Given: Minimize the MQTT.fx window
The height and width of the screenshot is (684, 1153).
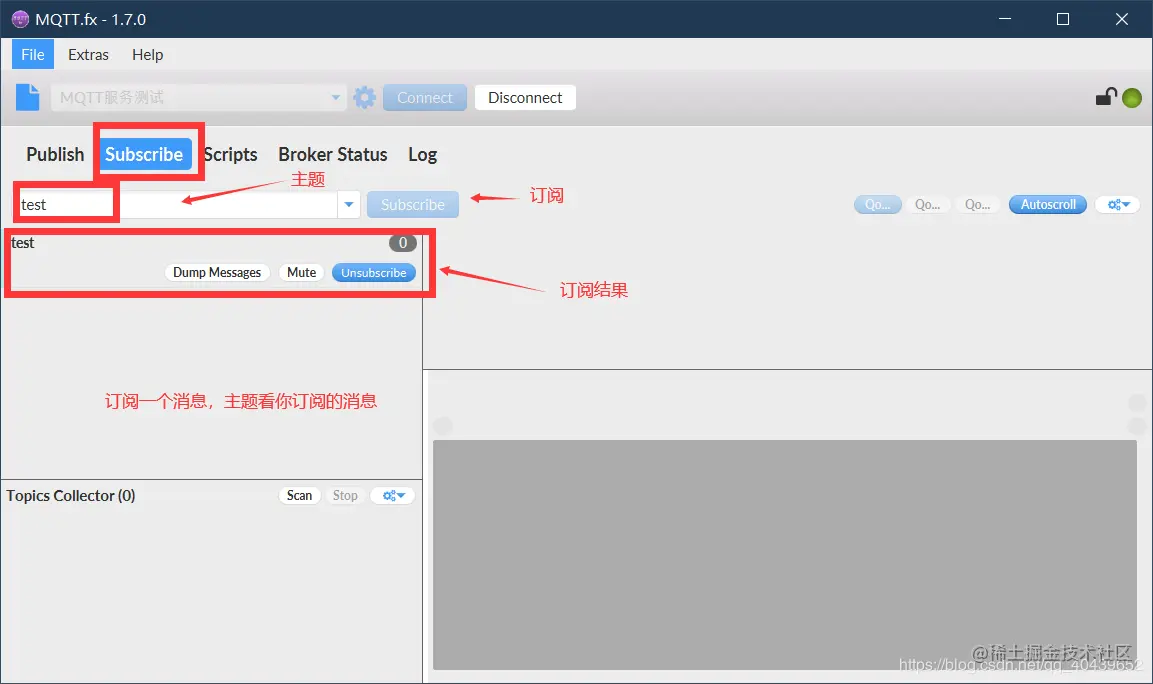Looking at the screenshot, I should [x=1005, y=19].
